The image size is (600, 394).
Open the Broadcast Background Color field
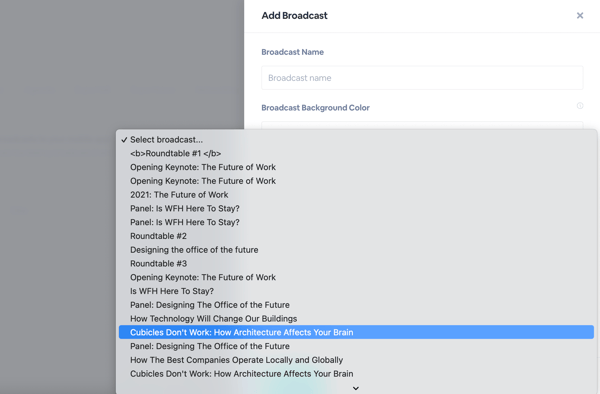(x=422, y=125)
